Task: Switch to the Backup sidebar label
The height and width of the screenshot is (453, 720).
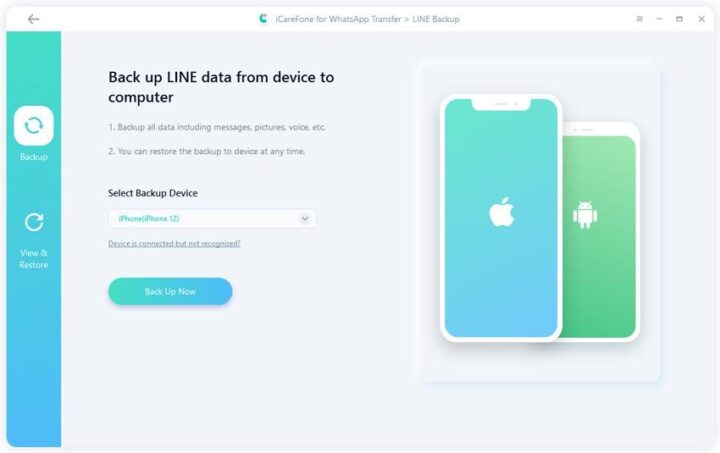Action: (34, 157)
